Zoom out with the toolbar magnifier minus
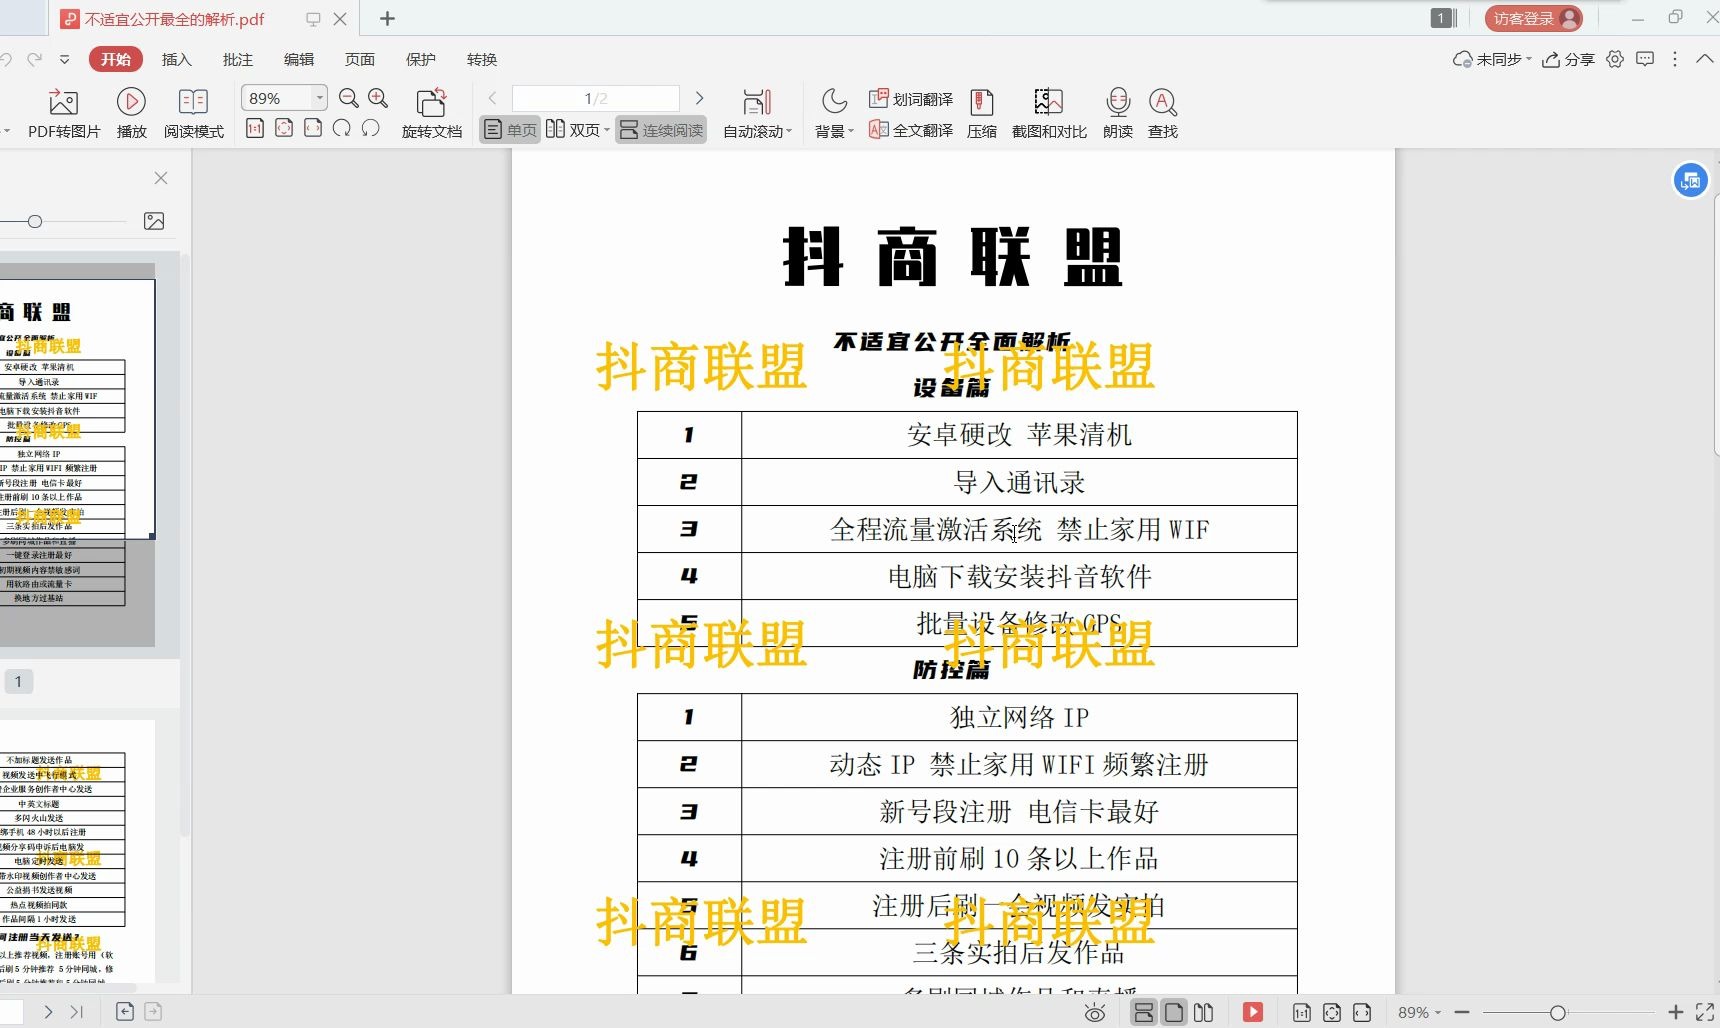This screenshot has width=1720, height=1028. click(x=349, y=98)
